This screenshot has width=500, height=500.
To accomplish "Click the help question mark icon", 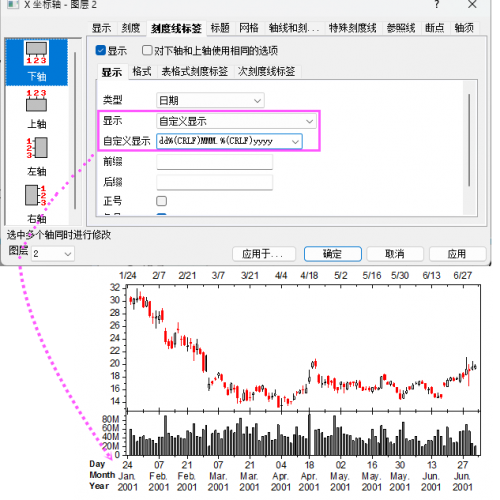I will 437,5.
